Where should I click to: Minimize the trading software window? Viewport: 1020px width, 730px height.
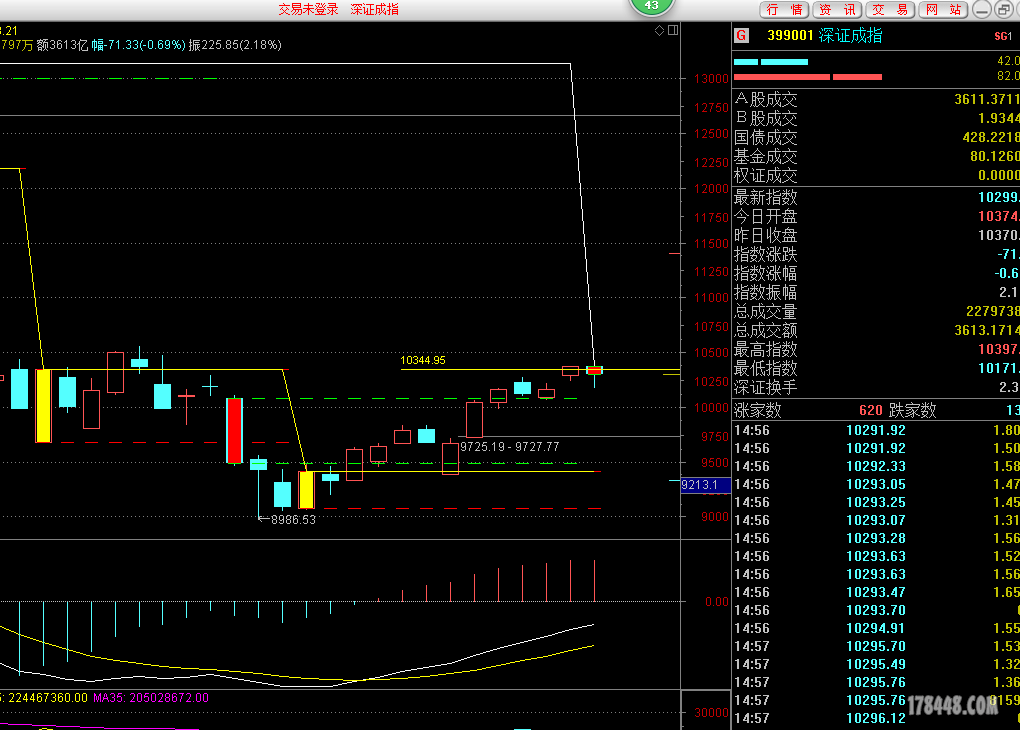(982, 9)
